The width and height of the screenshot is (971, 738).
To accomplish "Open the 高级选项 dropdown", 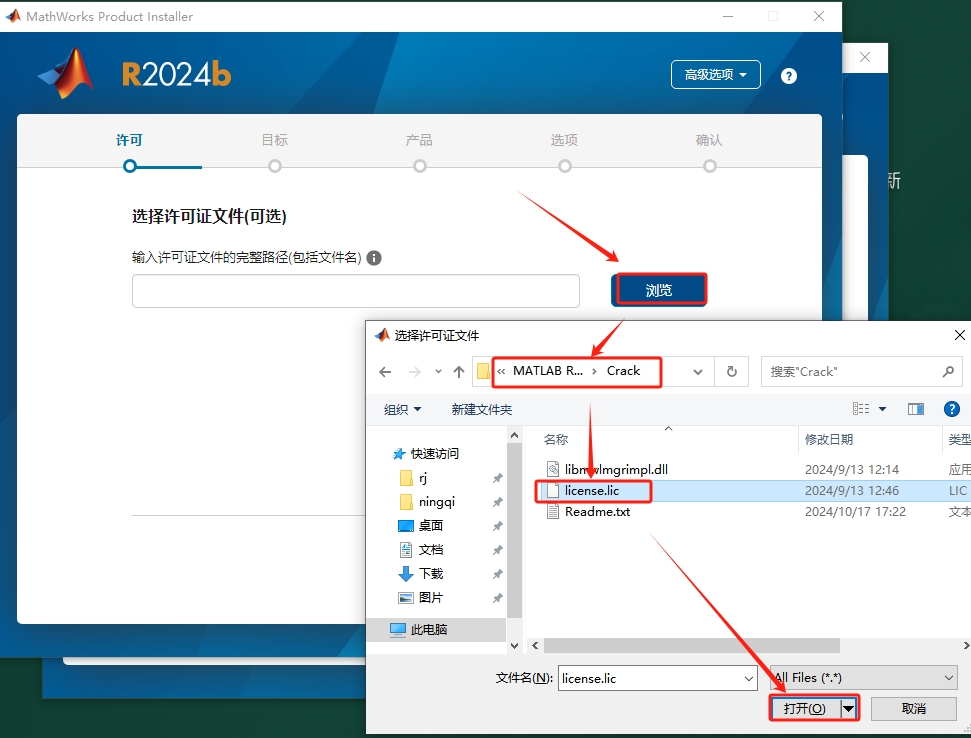I will coord(715,75).
